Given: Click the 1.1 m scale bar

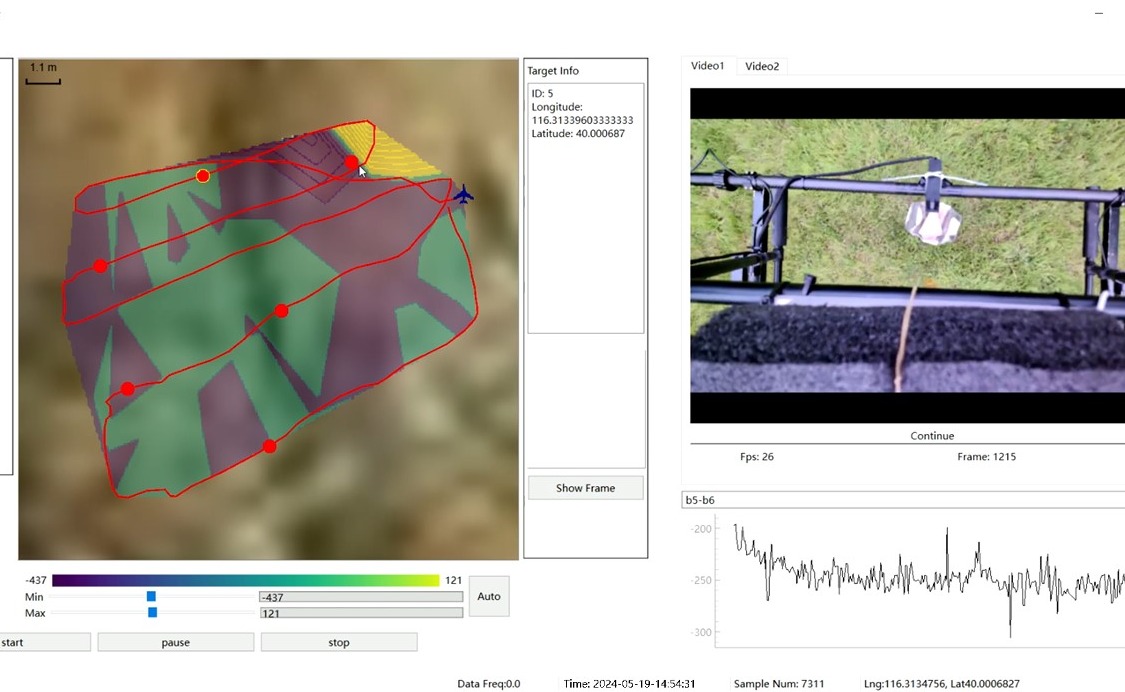Looking at the screenshot, I should [x=43, y=74].
